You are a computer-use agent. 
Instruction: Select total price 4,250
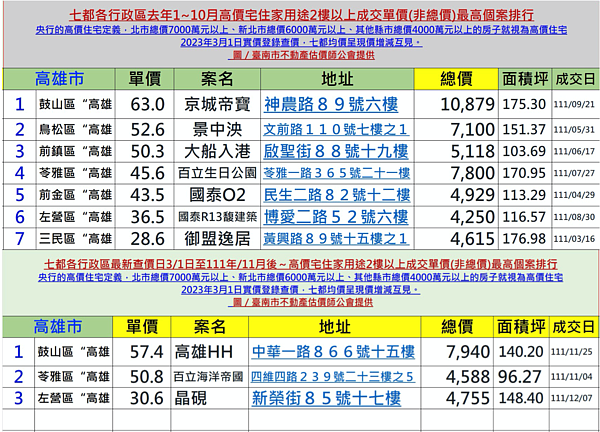coord(473,217)
